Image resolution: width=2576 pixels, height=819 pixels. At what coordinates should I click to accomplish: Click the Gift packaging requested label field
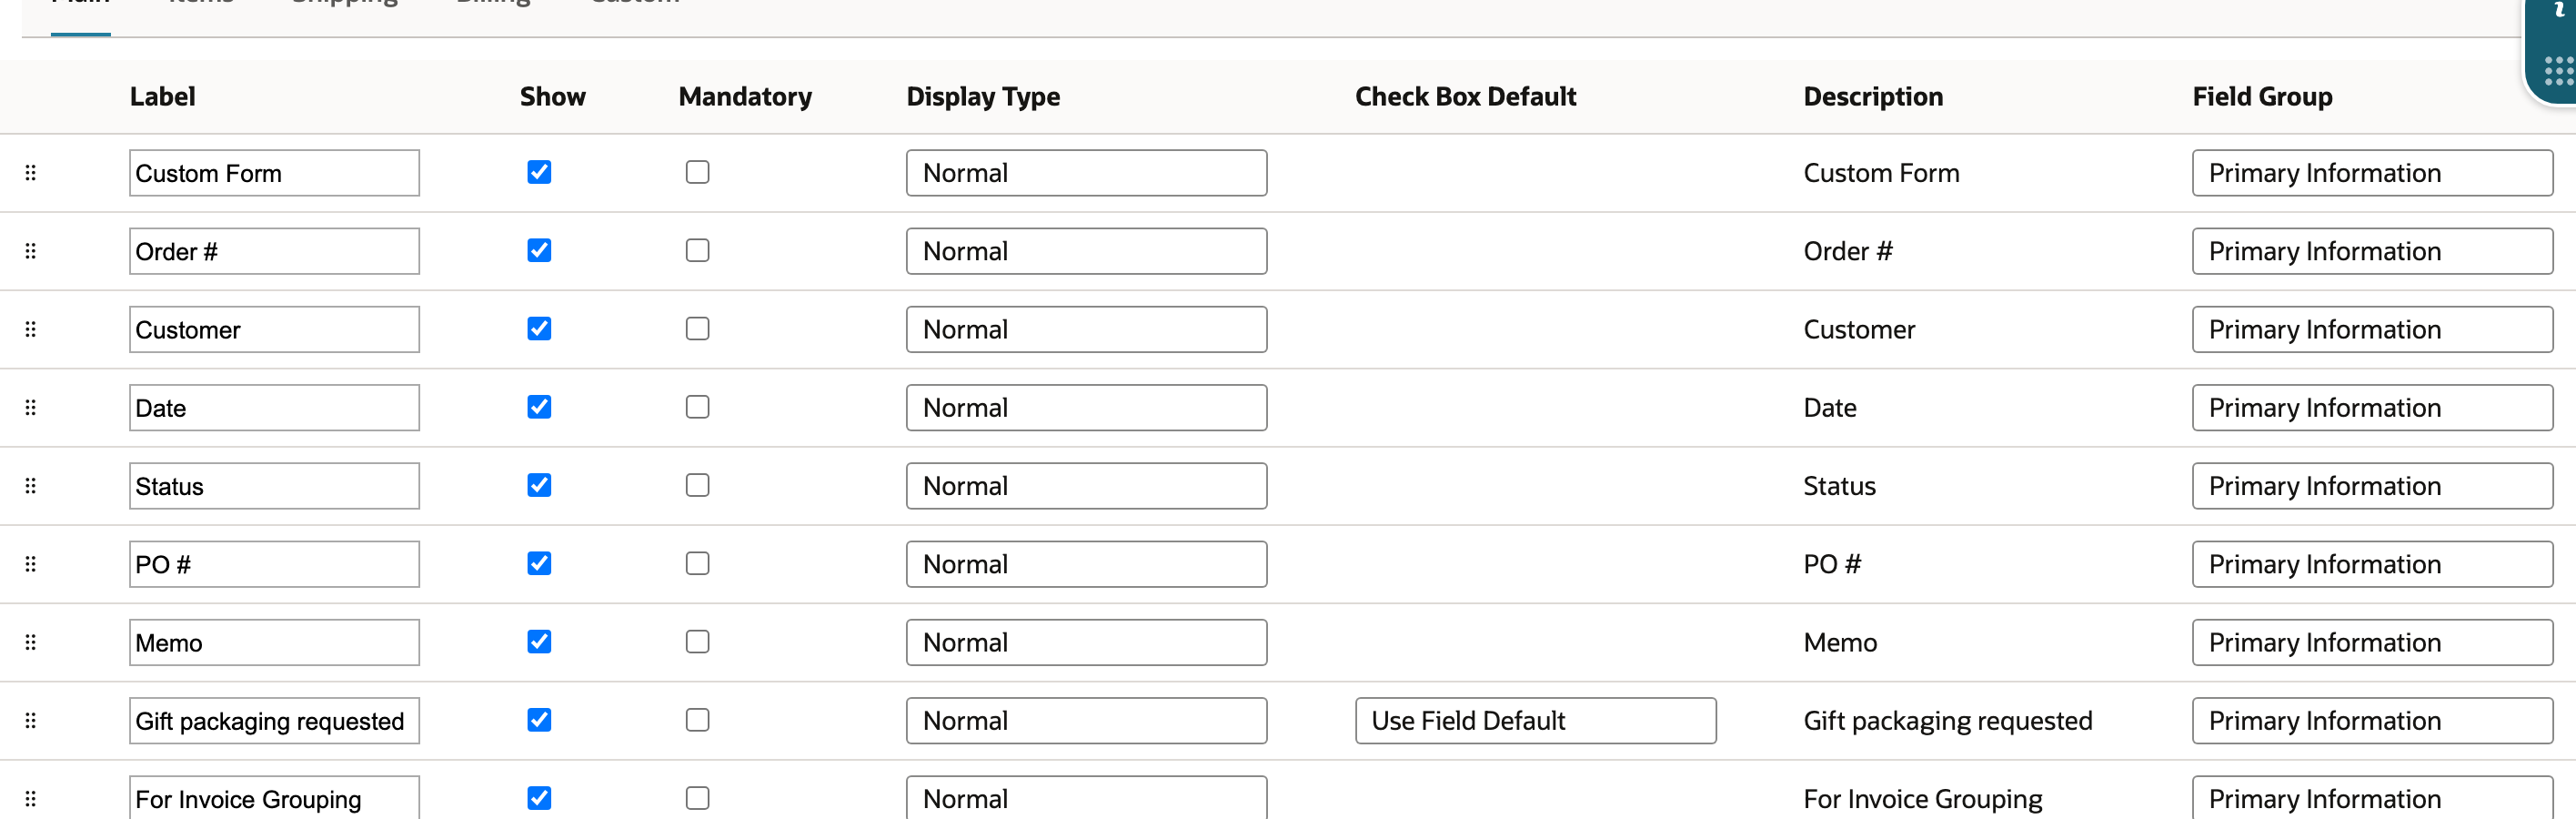[274, 720]
